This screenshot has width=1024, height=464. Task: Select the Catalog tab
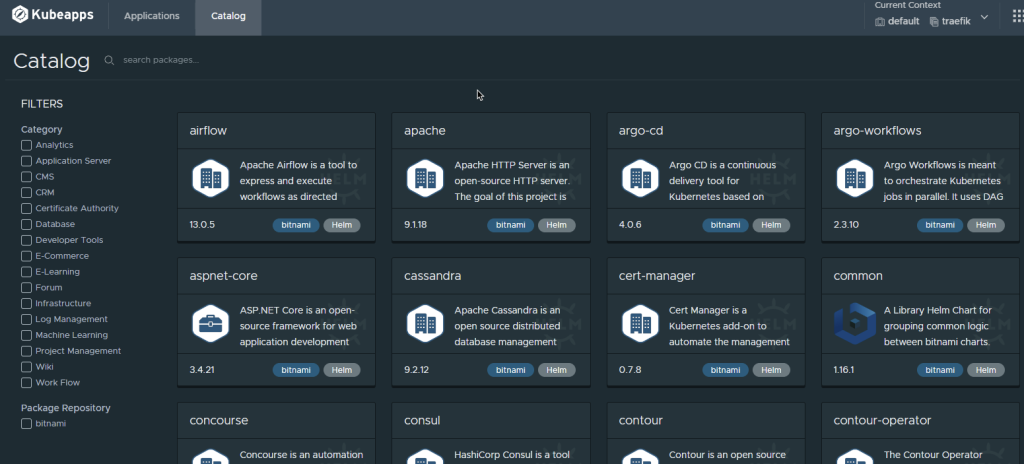tap(228, 17)
